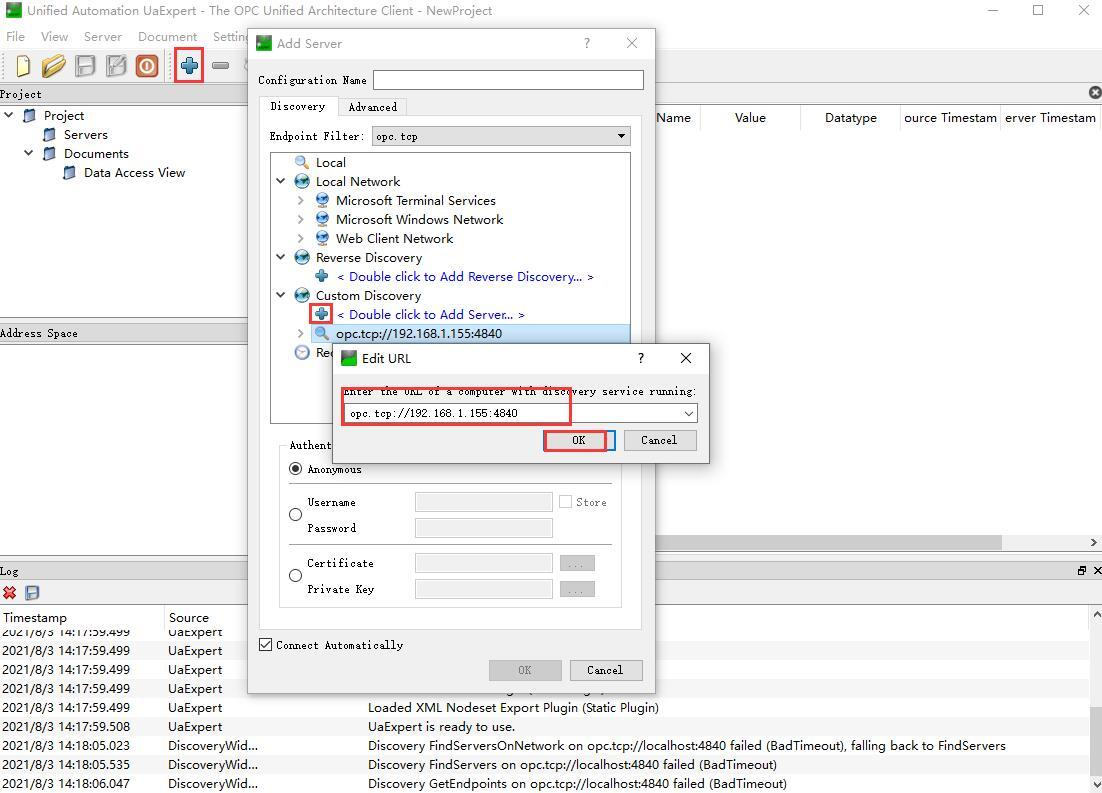This screenshot has width=1102, height=793.
Task: Click the float/undock icon of Log panel
Action: [x=1082, y=570]
